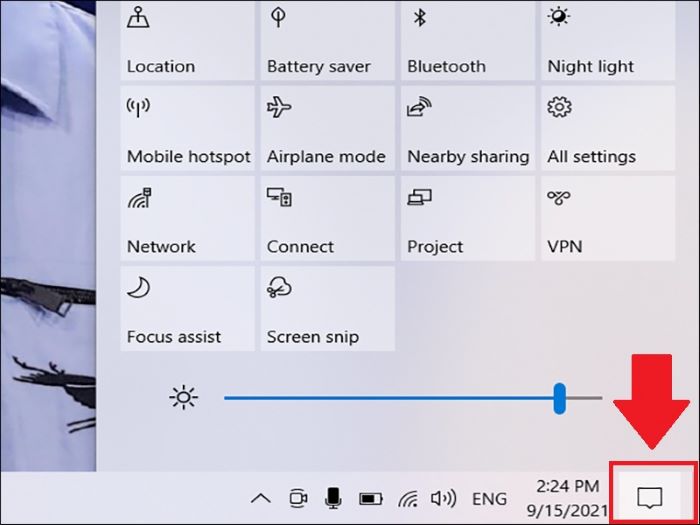Open the volume speaker icon
Screen dimensions: 700x525
click(x=442, y=498)
